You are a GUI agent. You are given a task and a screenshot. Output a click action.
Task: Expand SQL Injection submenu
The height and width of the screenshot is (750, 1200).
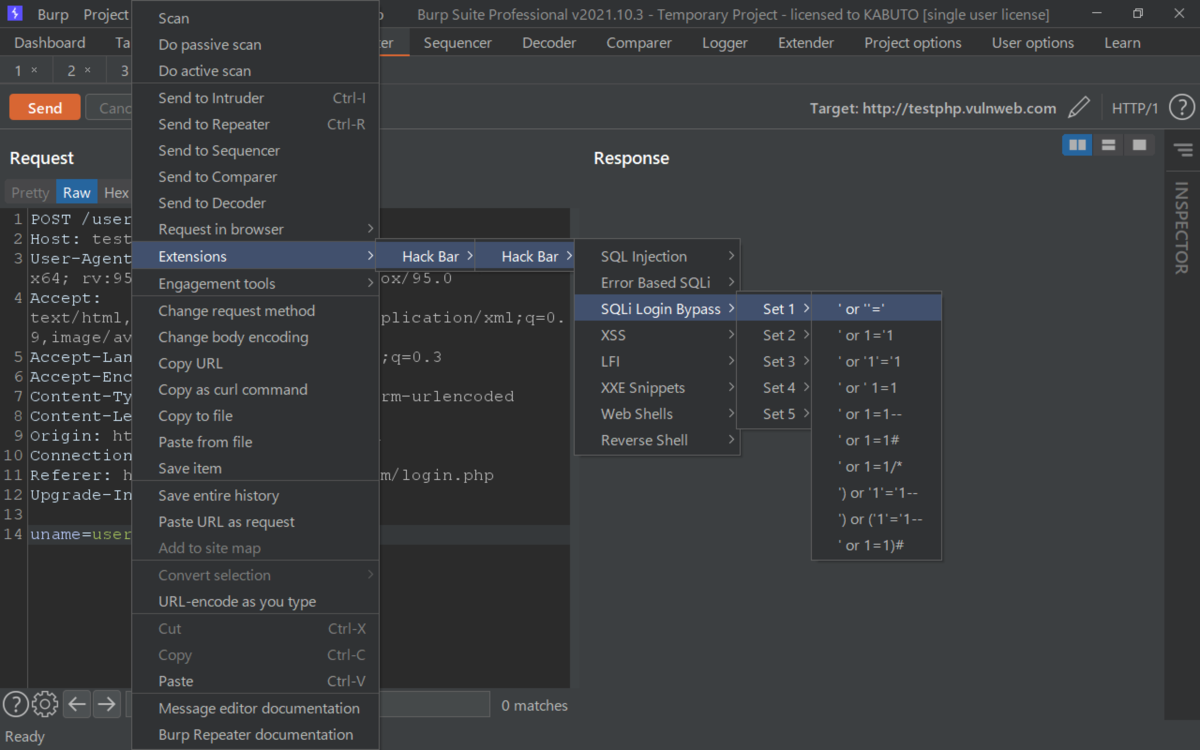click(x=657, y=256)
